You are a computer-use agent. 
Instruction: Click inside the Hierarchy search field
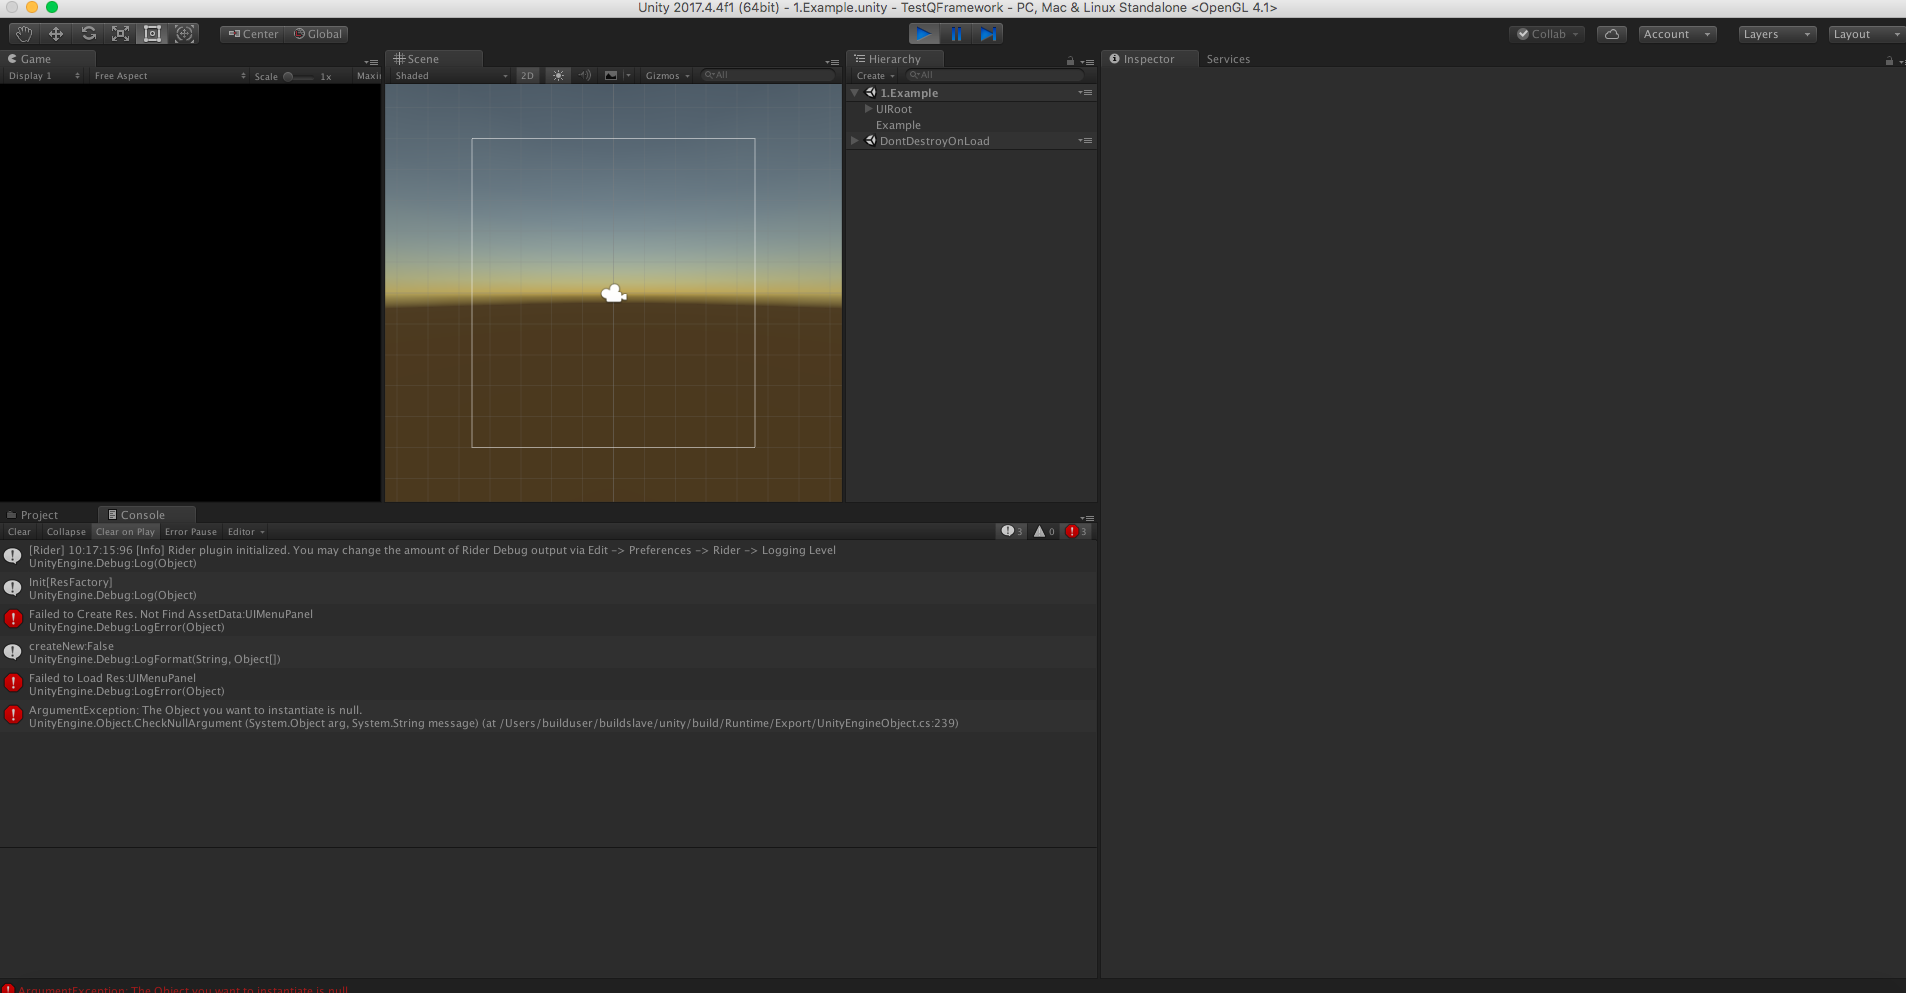[x=990, y=75]
